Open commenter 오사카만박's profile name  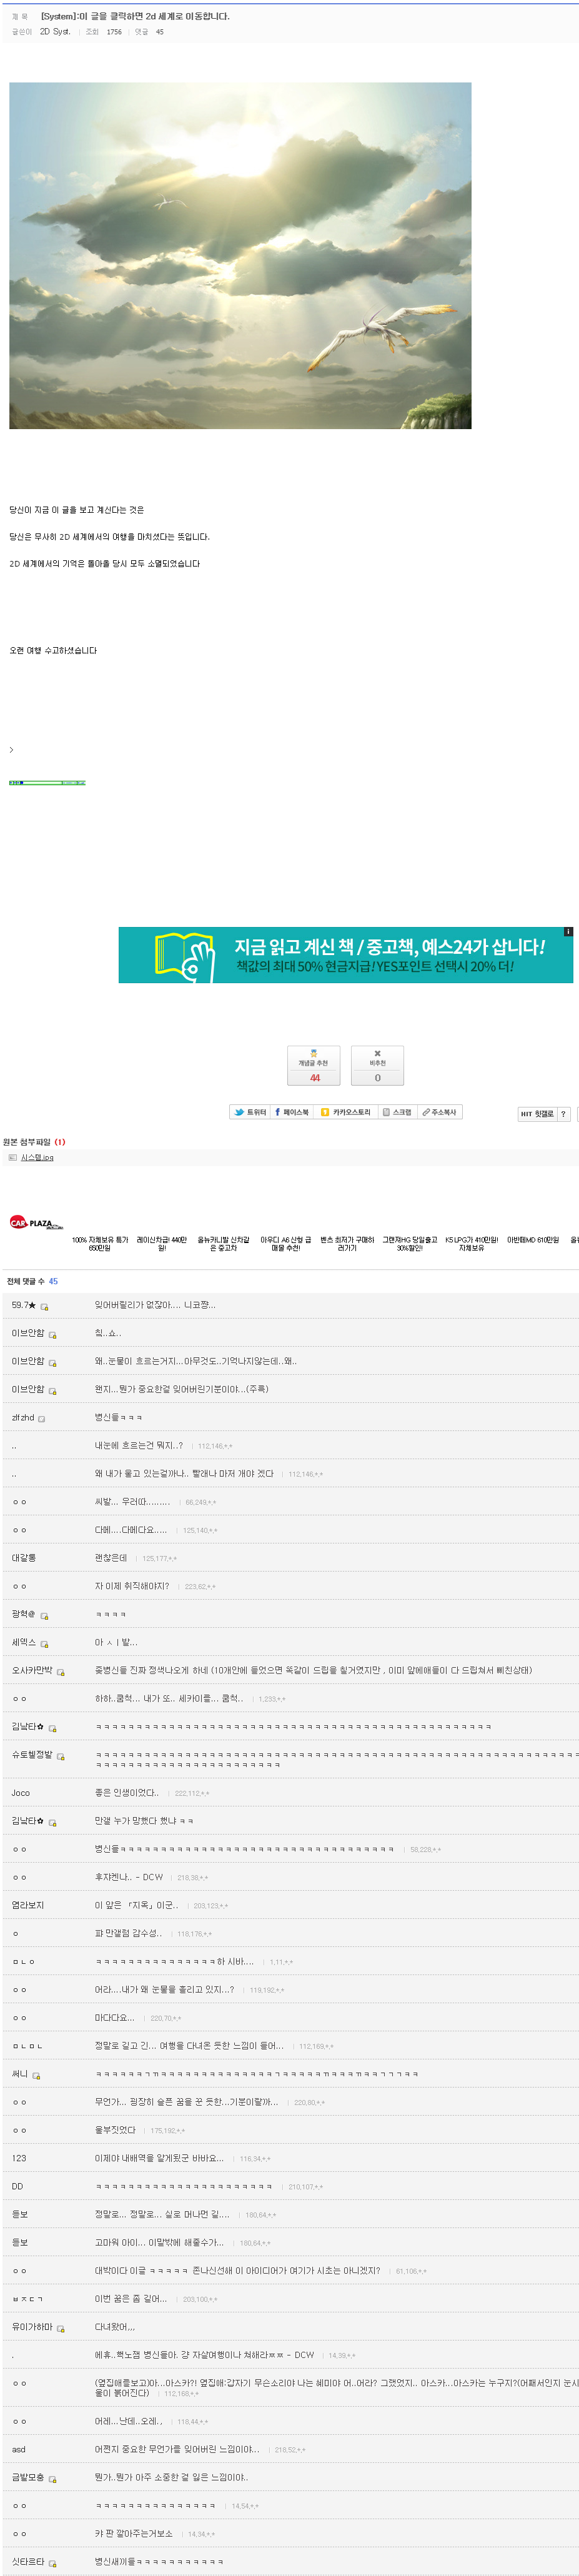coord(32,1670)
